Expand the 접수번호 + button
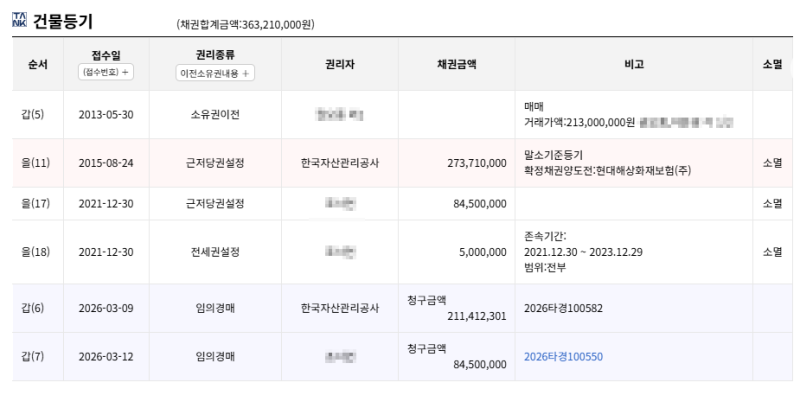Viewport: 800px width, 408px height. (106, 72)
